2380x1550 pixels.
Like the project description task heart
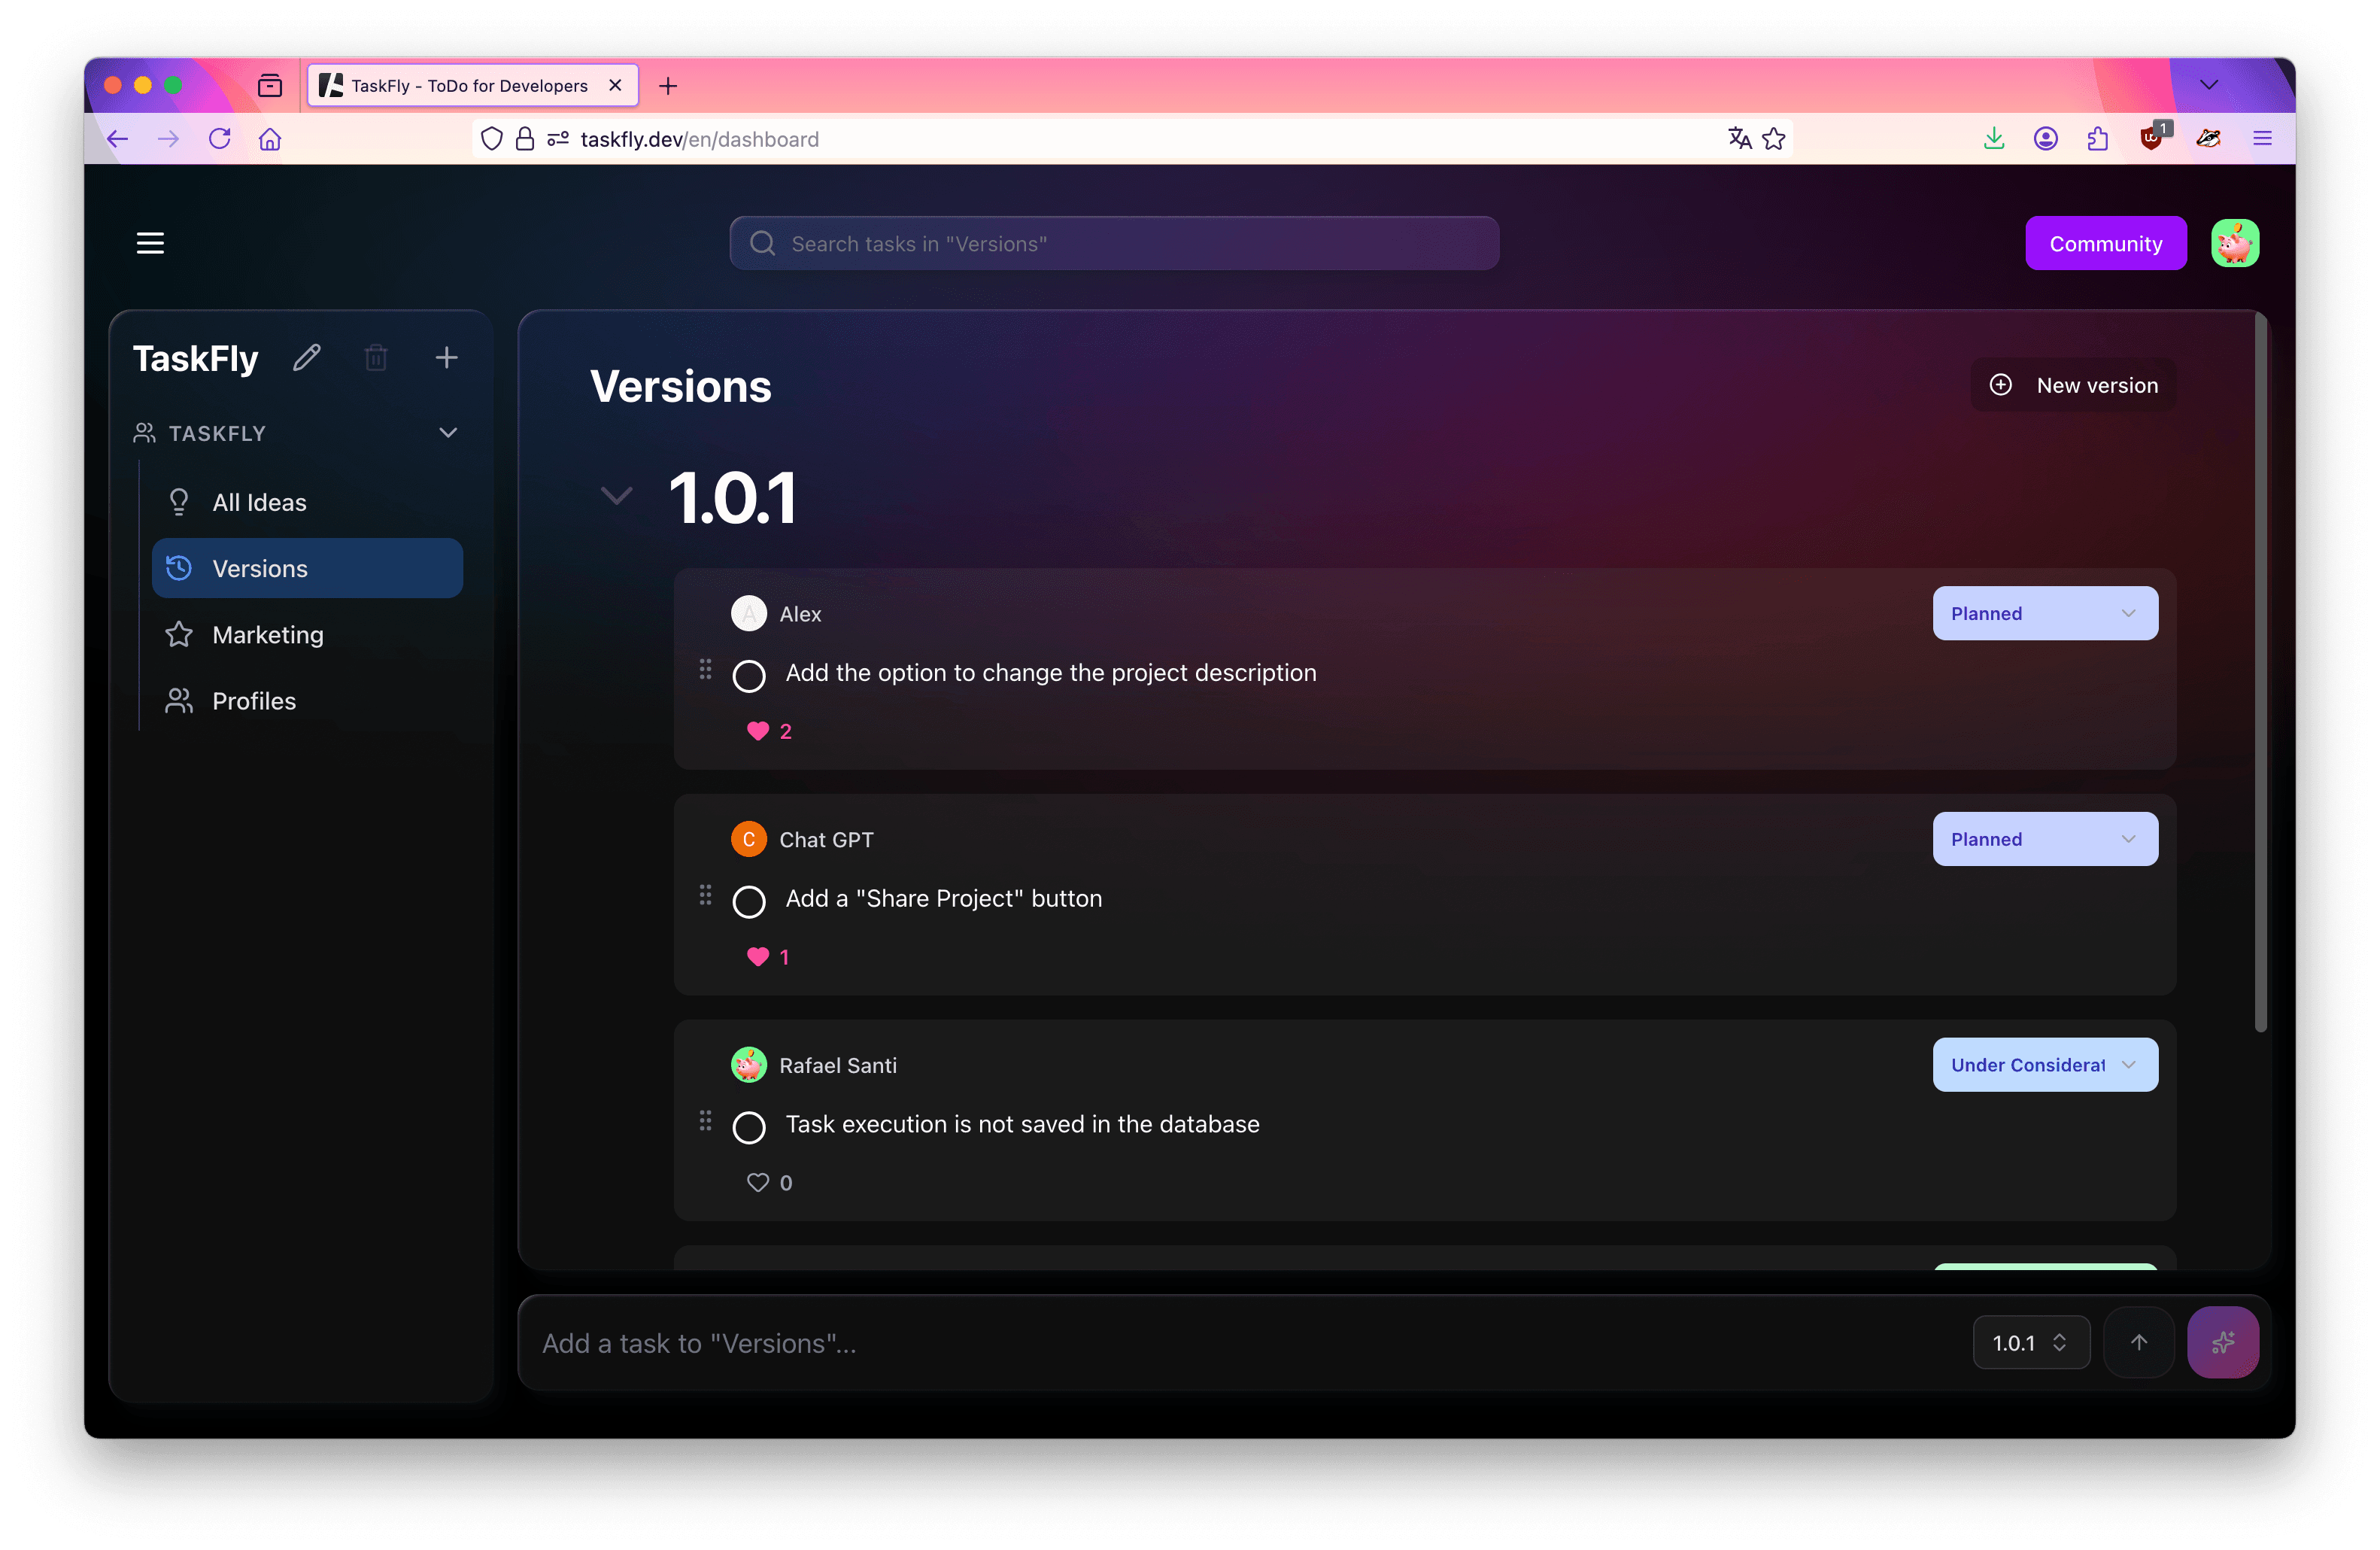point(758,731)
